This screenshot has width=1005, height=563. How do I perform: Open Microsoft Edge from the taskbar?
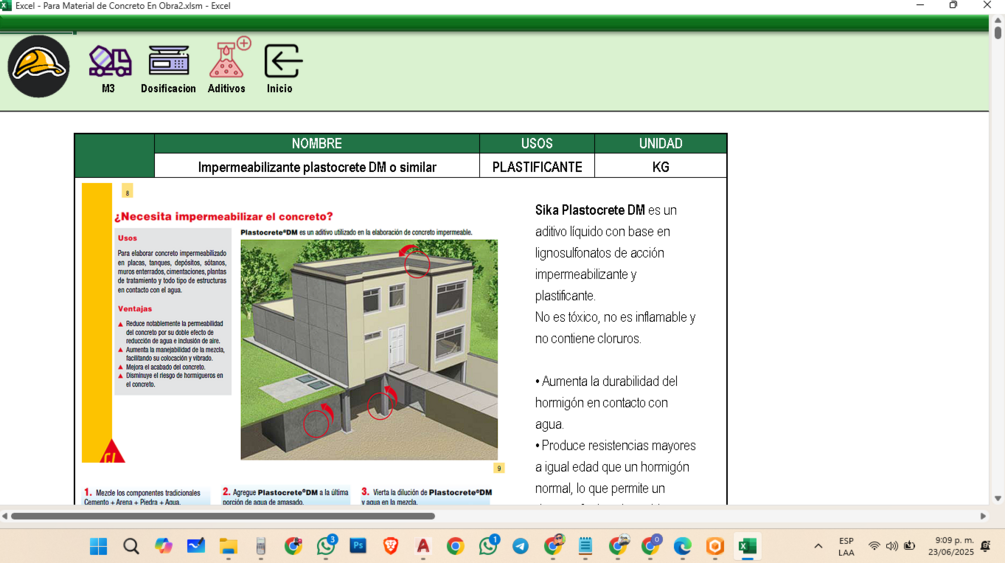click(x=683, y=546)
